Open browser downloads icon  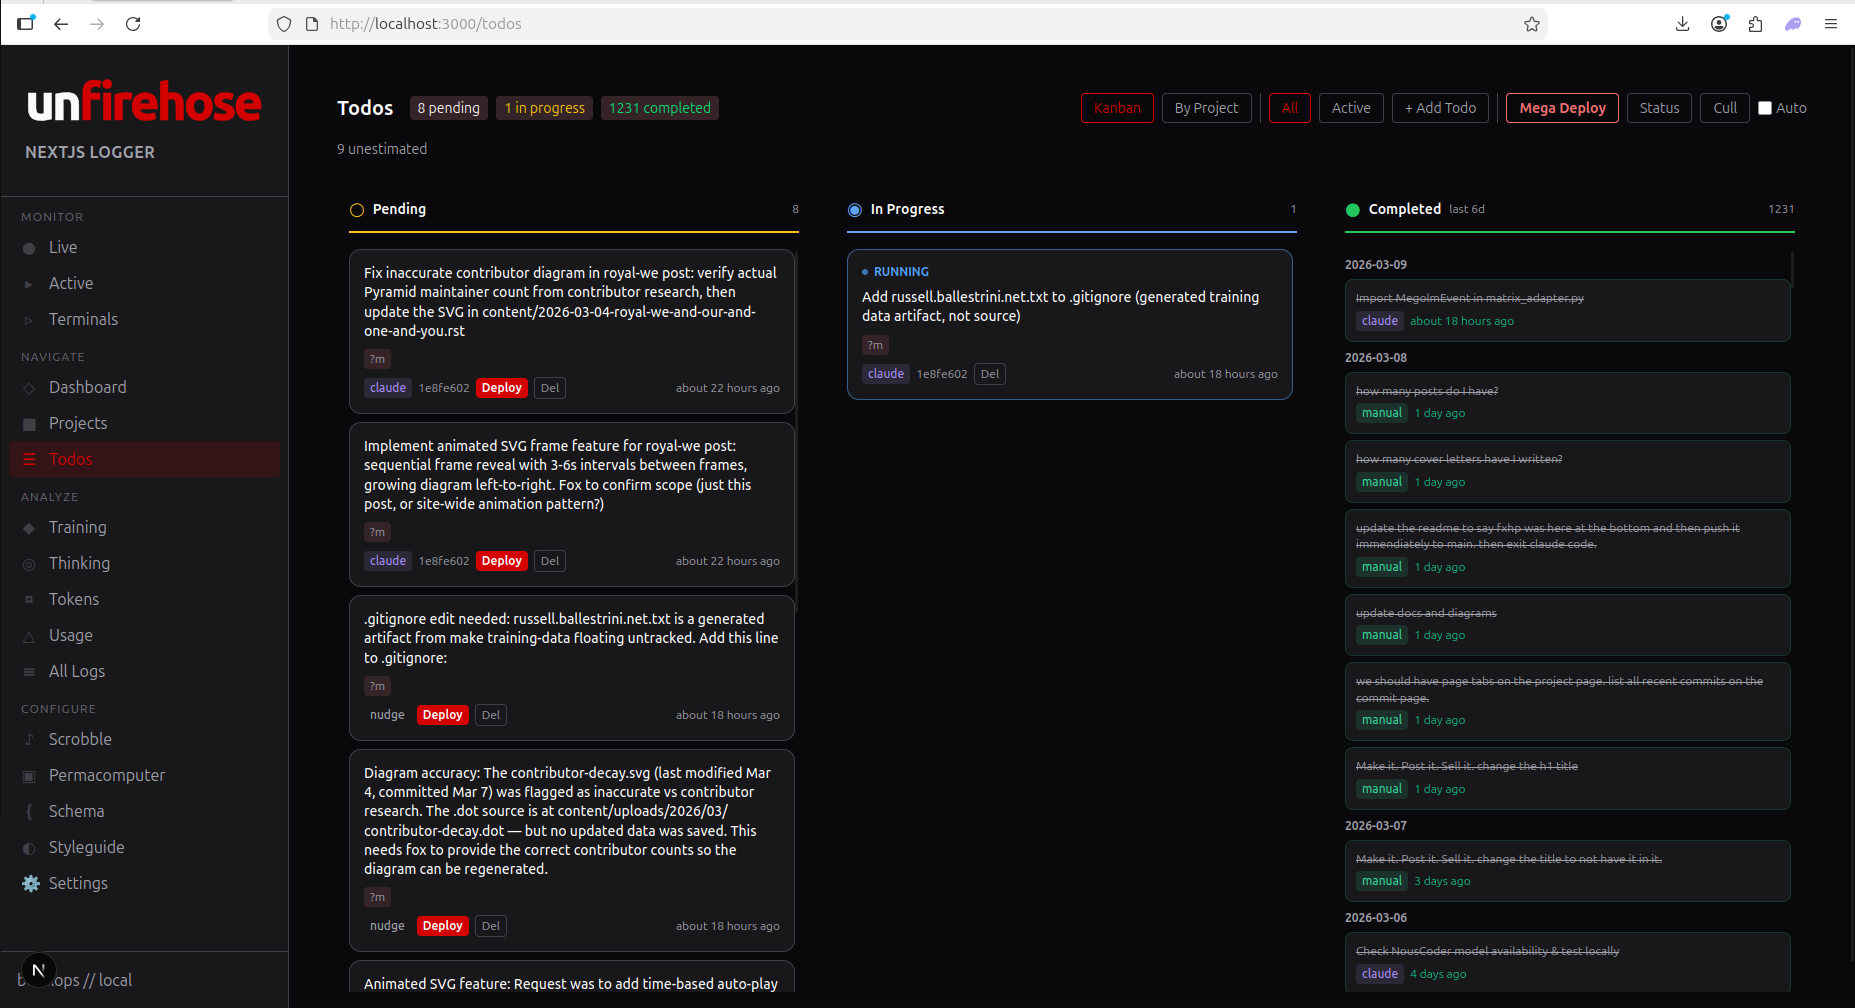click(1682, 24)
